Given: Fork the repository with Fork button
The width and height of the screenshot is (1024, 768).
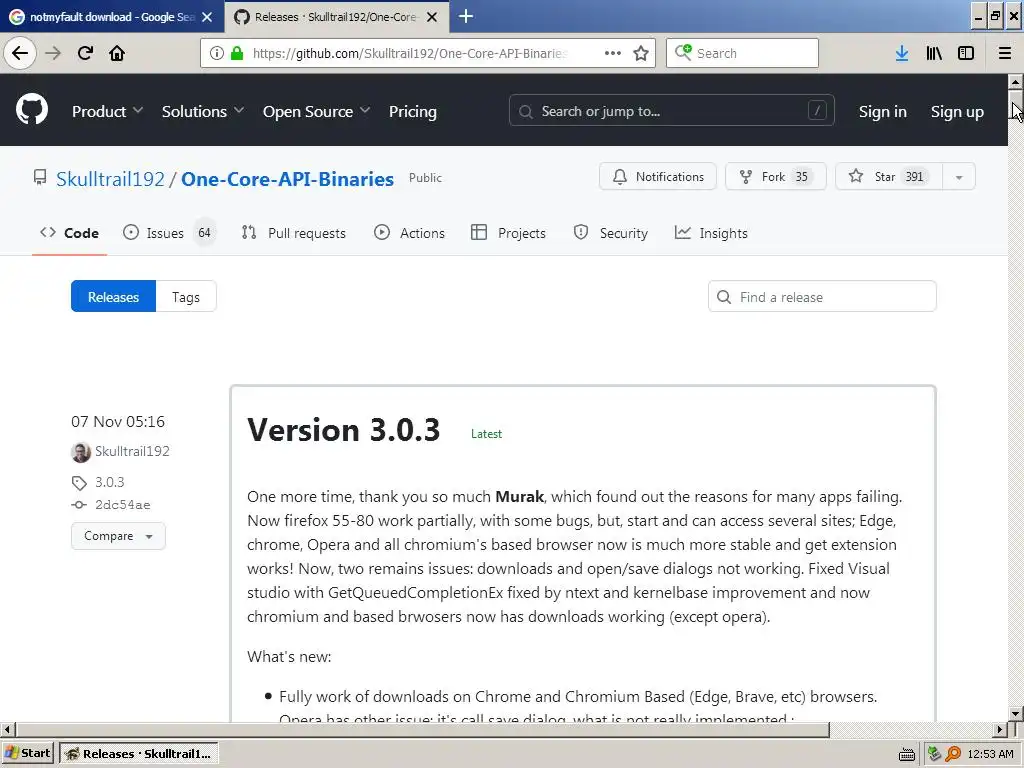Looking at the screenshot, I should (776, 177).
